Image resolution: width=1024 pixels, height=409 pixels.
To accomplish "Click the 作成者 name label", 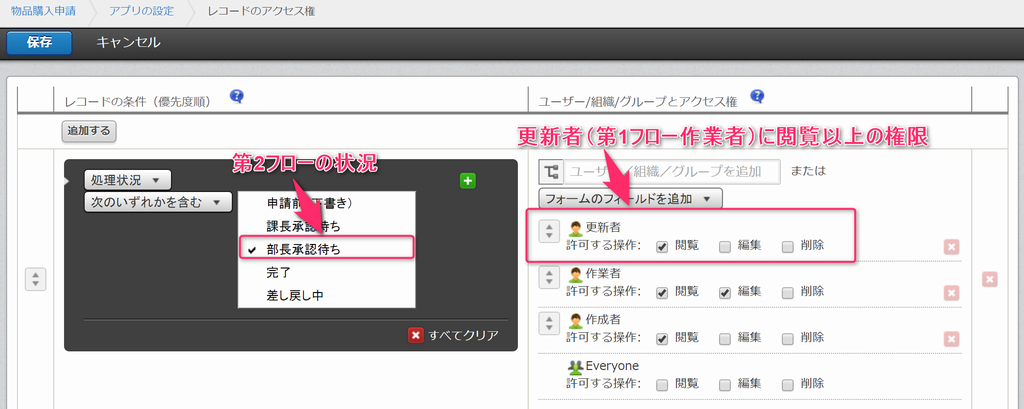I will coord(603,320).
